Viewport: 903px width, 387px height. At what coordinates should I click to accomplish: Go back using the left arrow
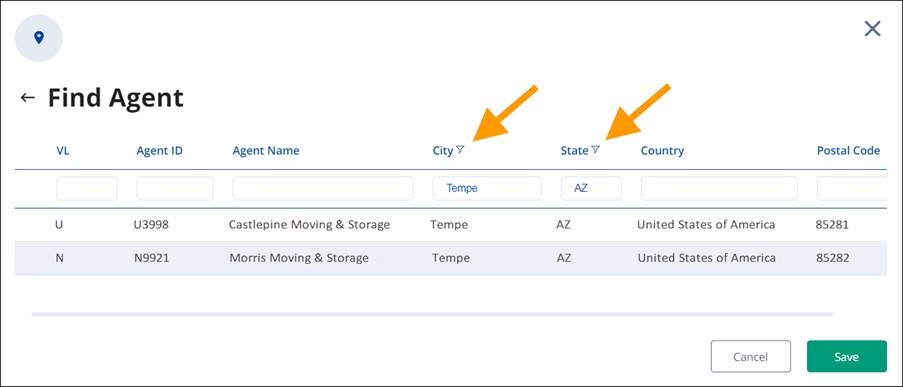(27, 97)
